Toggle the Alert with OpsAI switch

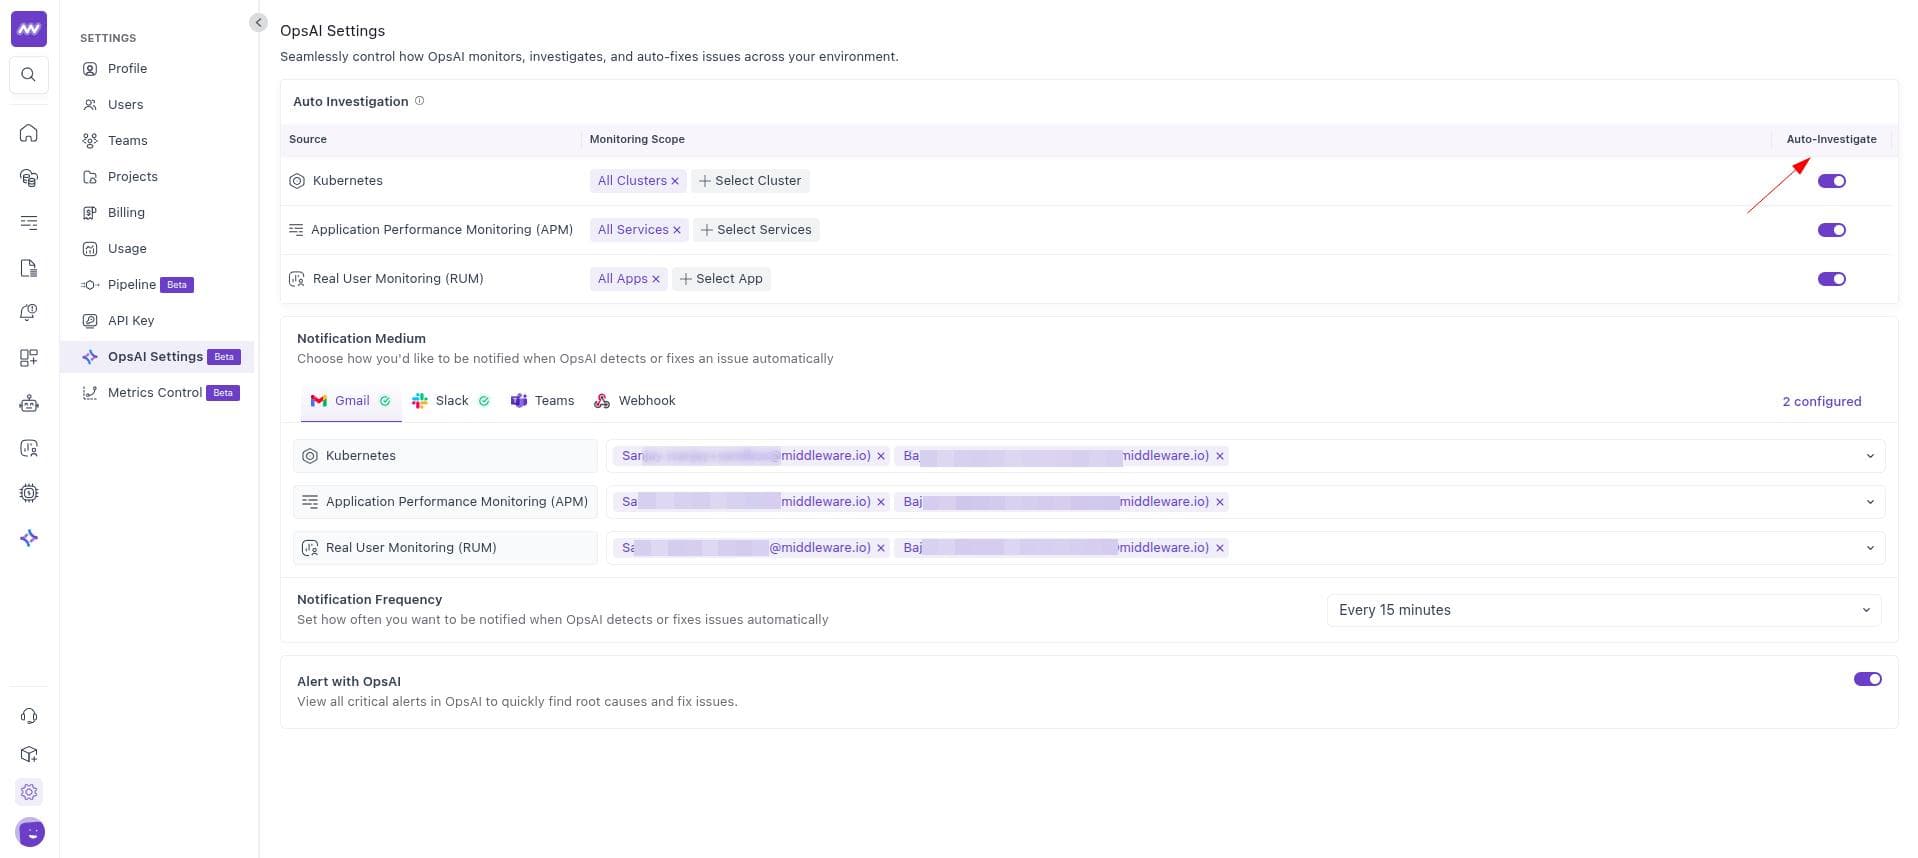point(1867,679)
